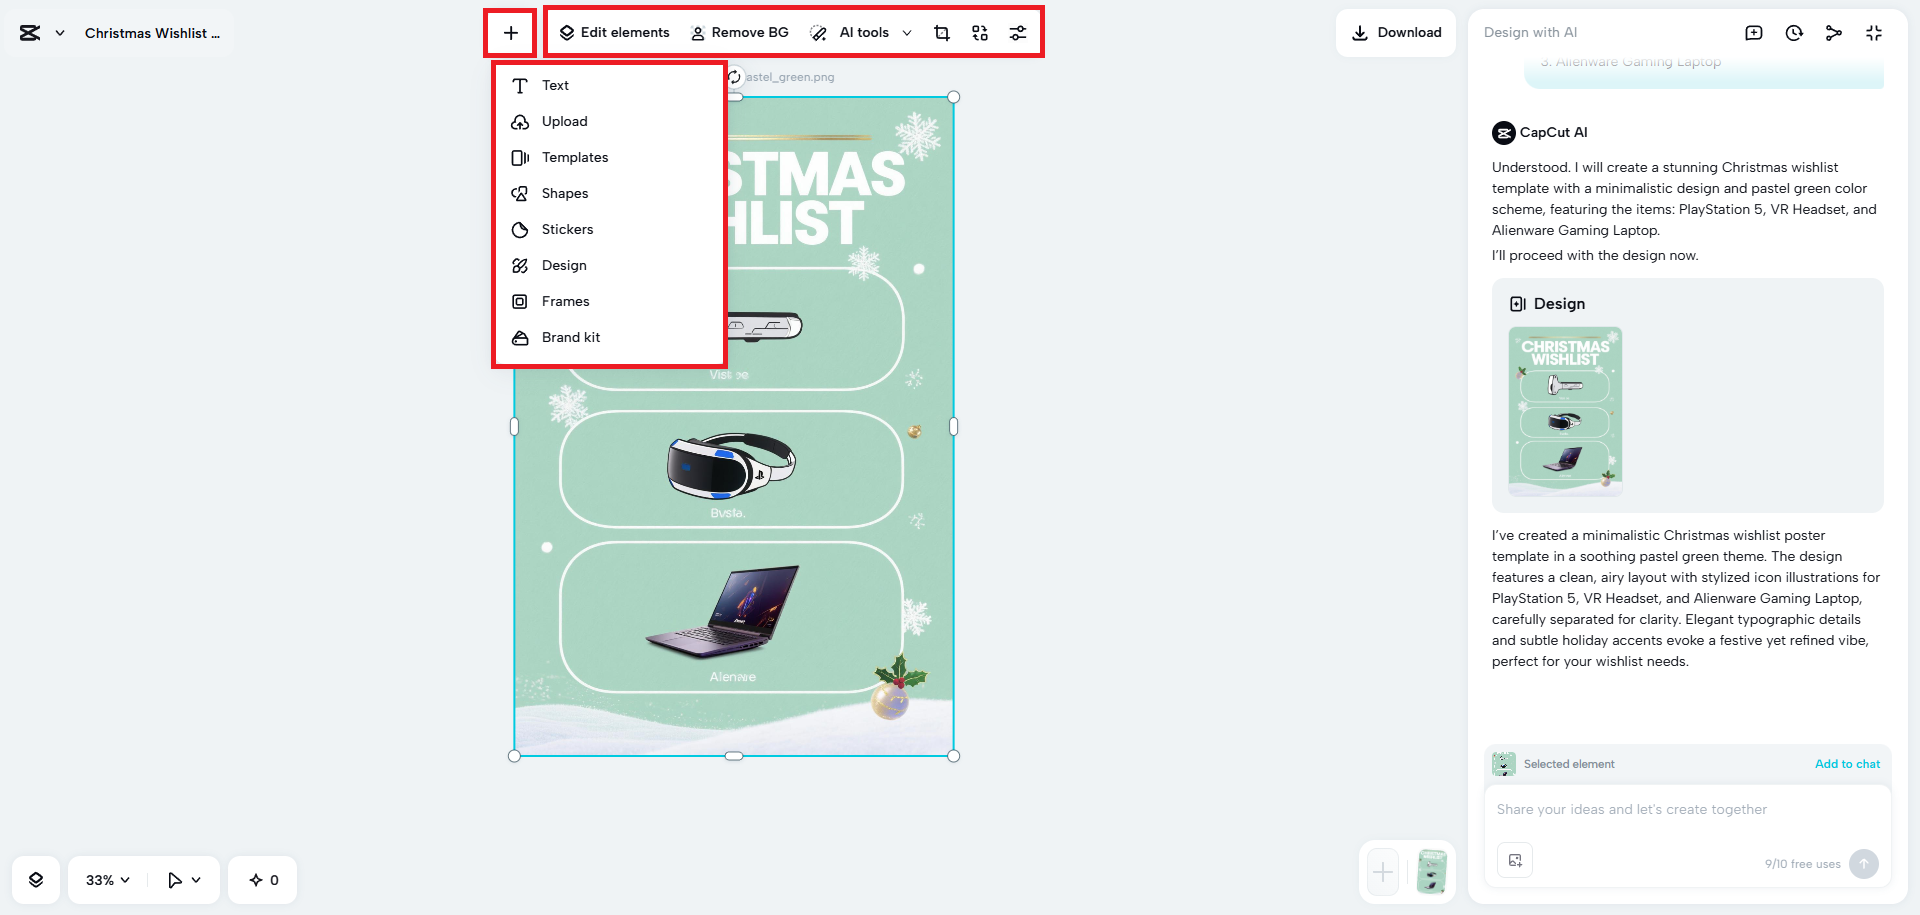This screenshot has width=1920, height=915.
Task: Choose Templates from the add menu
Action: [575, 157]
